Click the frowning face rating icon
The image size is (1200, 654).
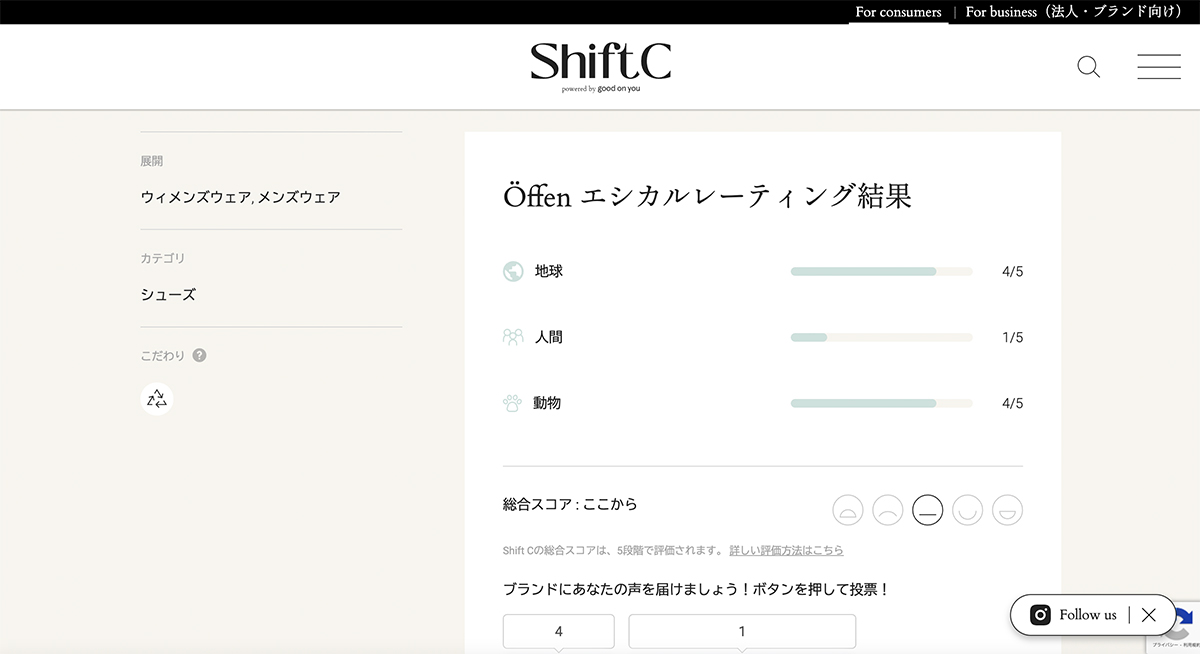point(888,510)
